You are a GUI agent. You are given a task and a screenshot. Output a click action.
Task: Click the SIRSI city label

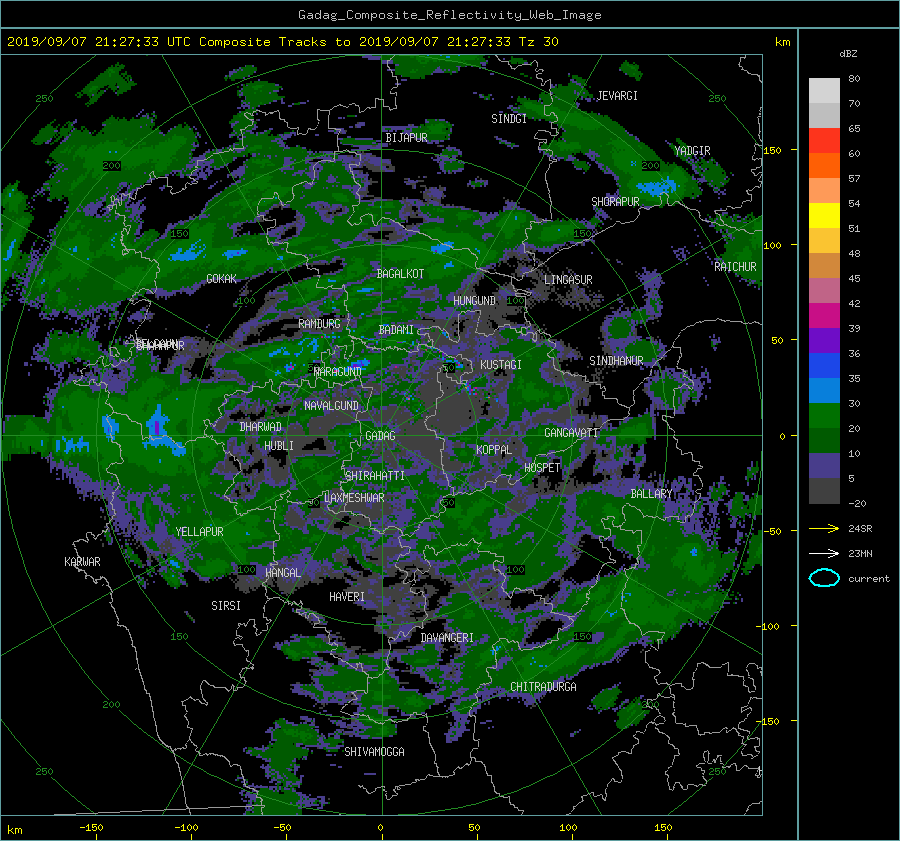point(226,606)
